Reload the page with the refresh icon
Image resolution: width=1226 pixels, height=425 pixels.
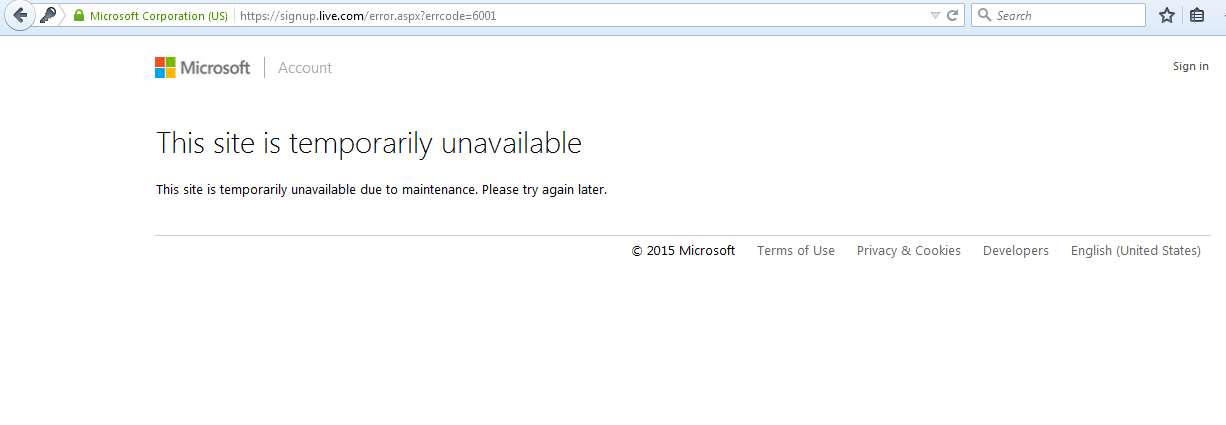point(953,15)
